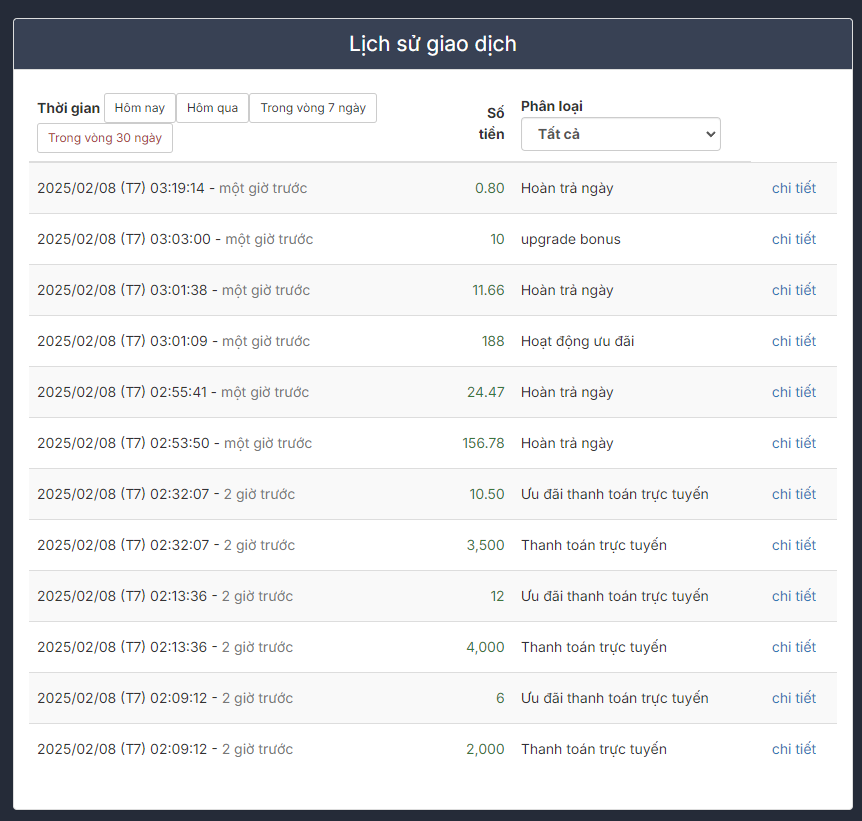
Task: Open chi tiết for 10.50 Ưu đãi row
Action: click(x=793, y=494)
